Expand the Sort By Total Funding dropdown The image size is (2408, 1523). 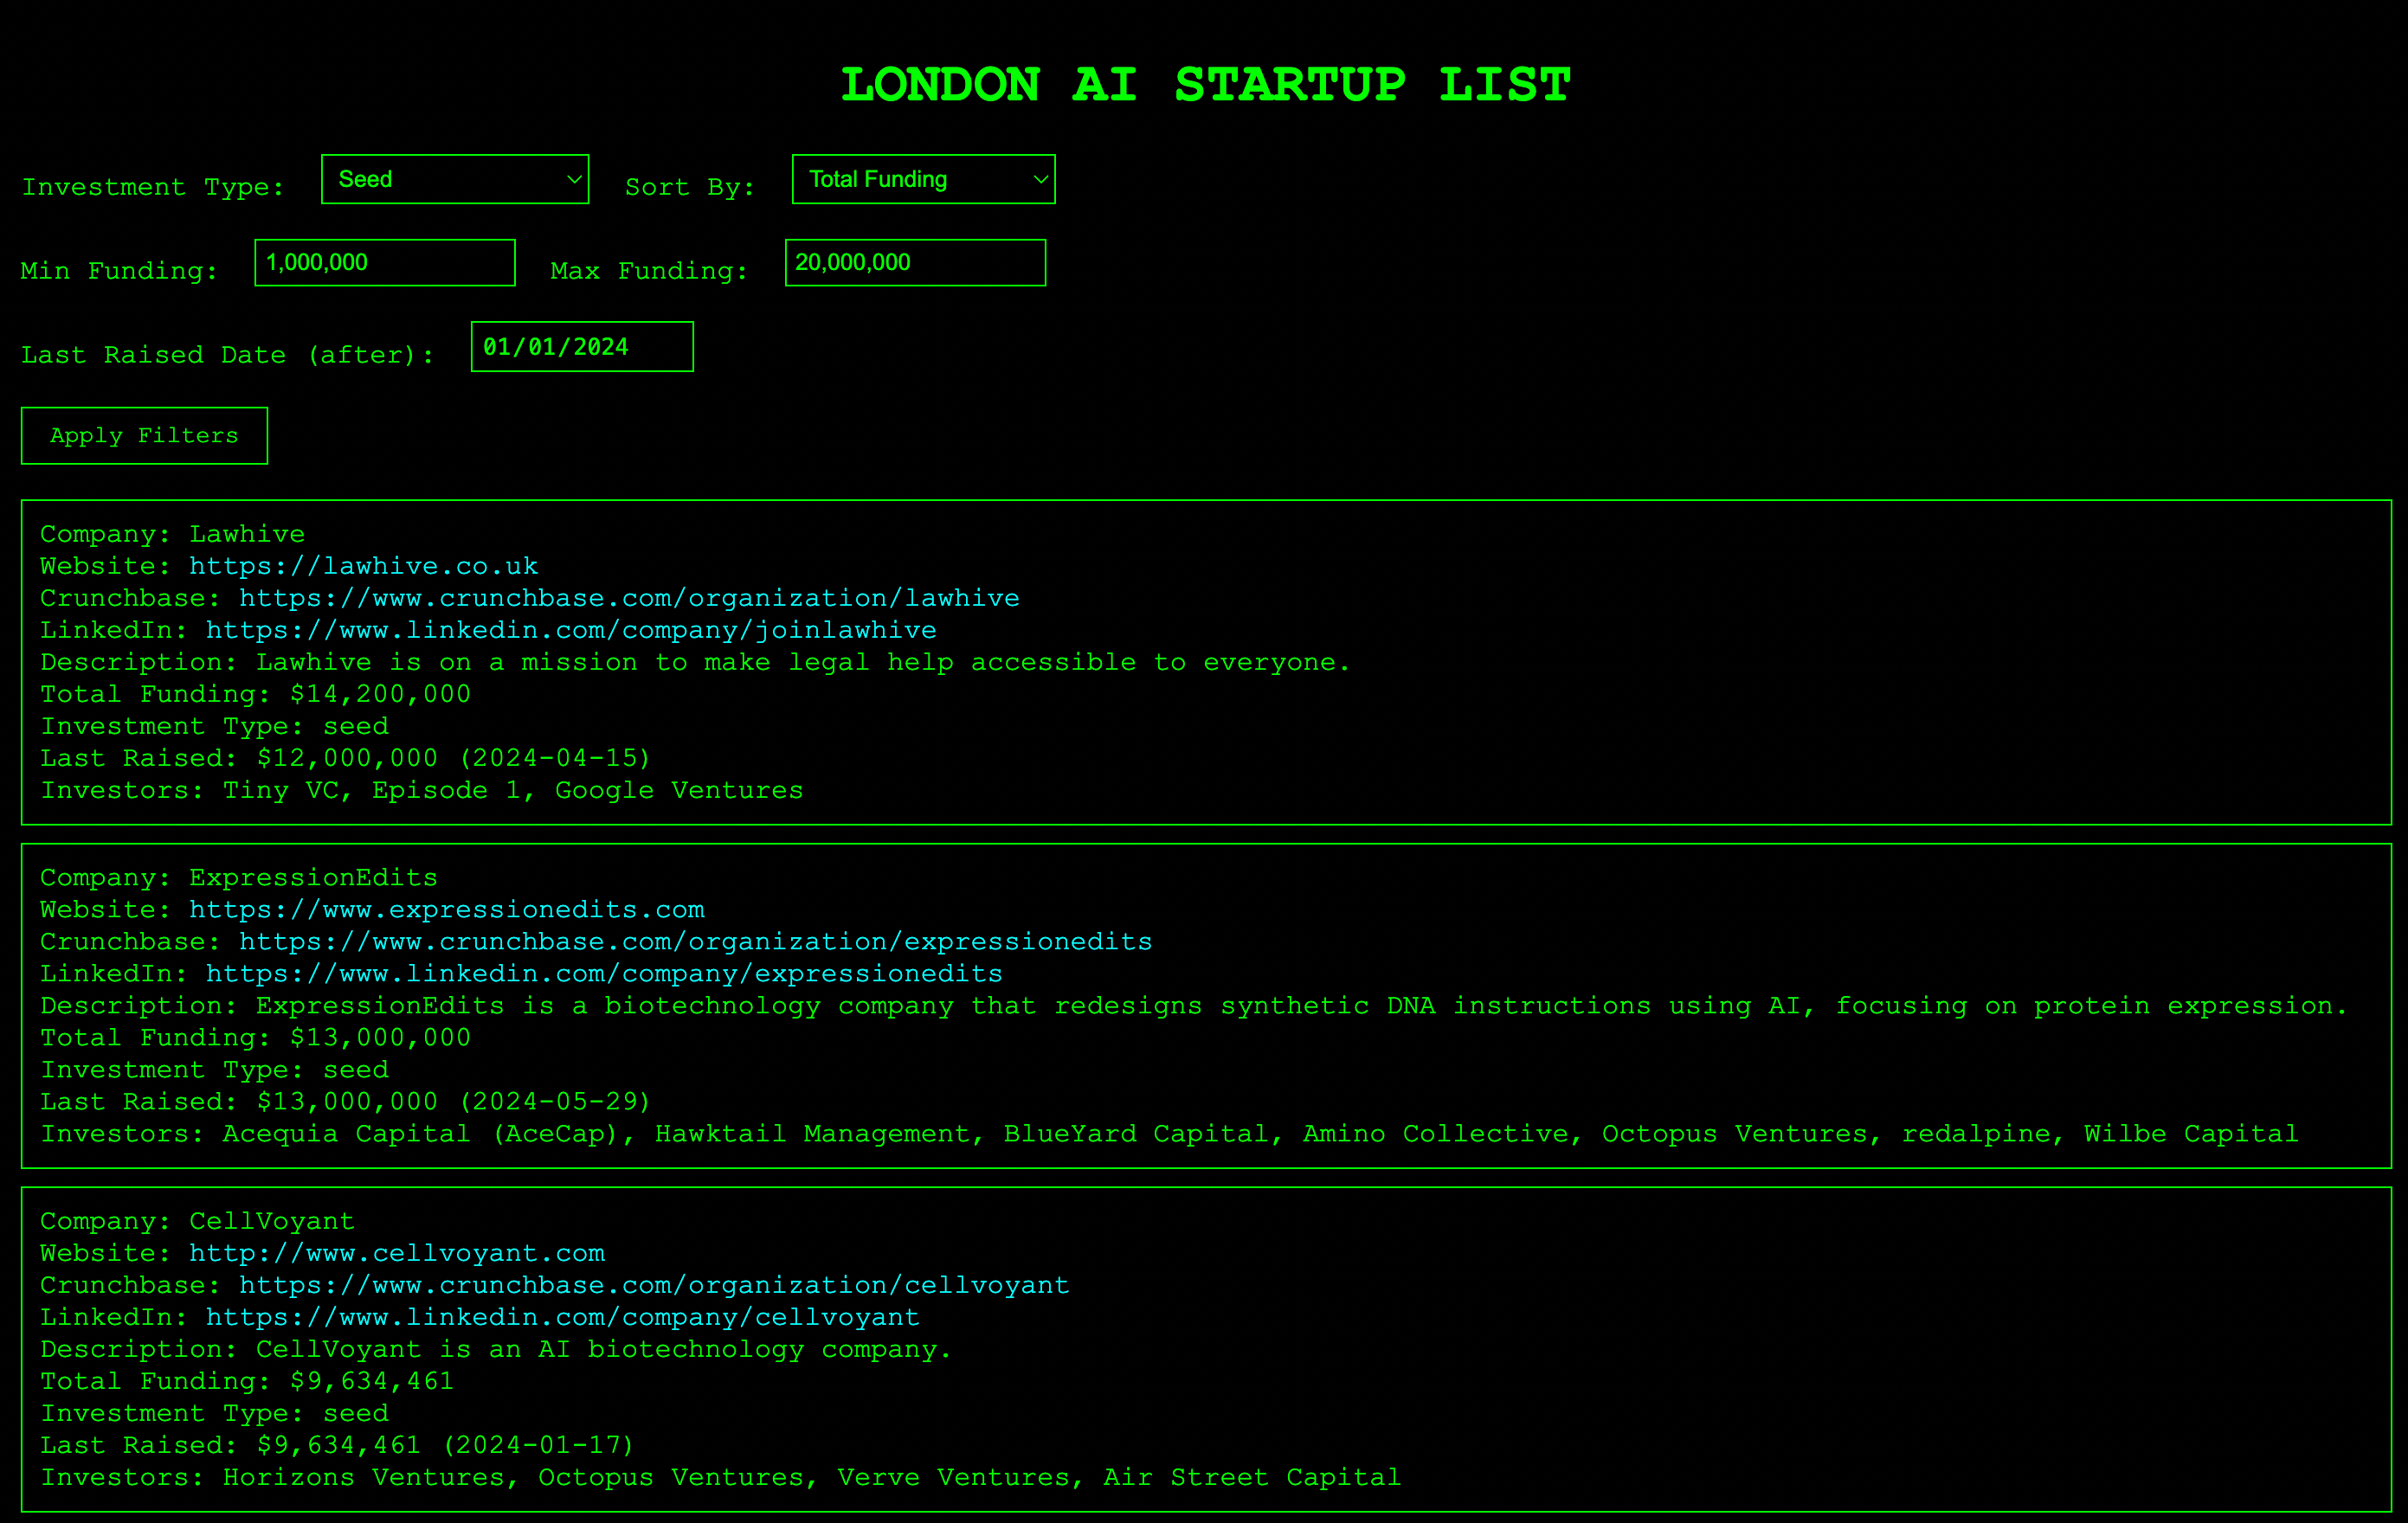point(922,179)
